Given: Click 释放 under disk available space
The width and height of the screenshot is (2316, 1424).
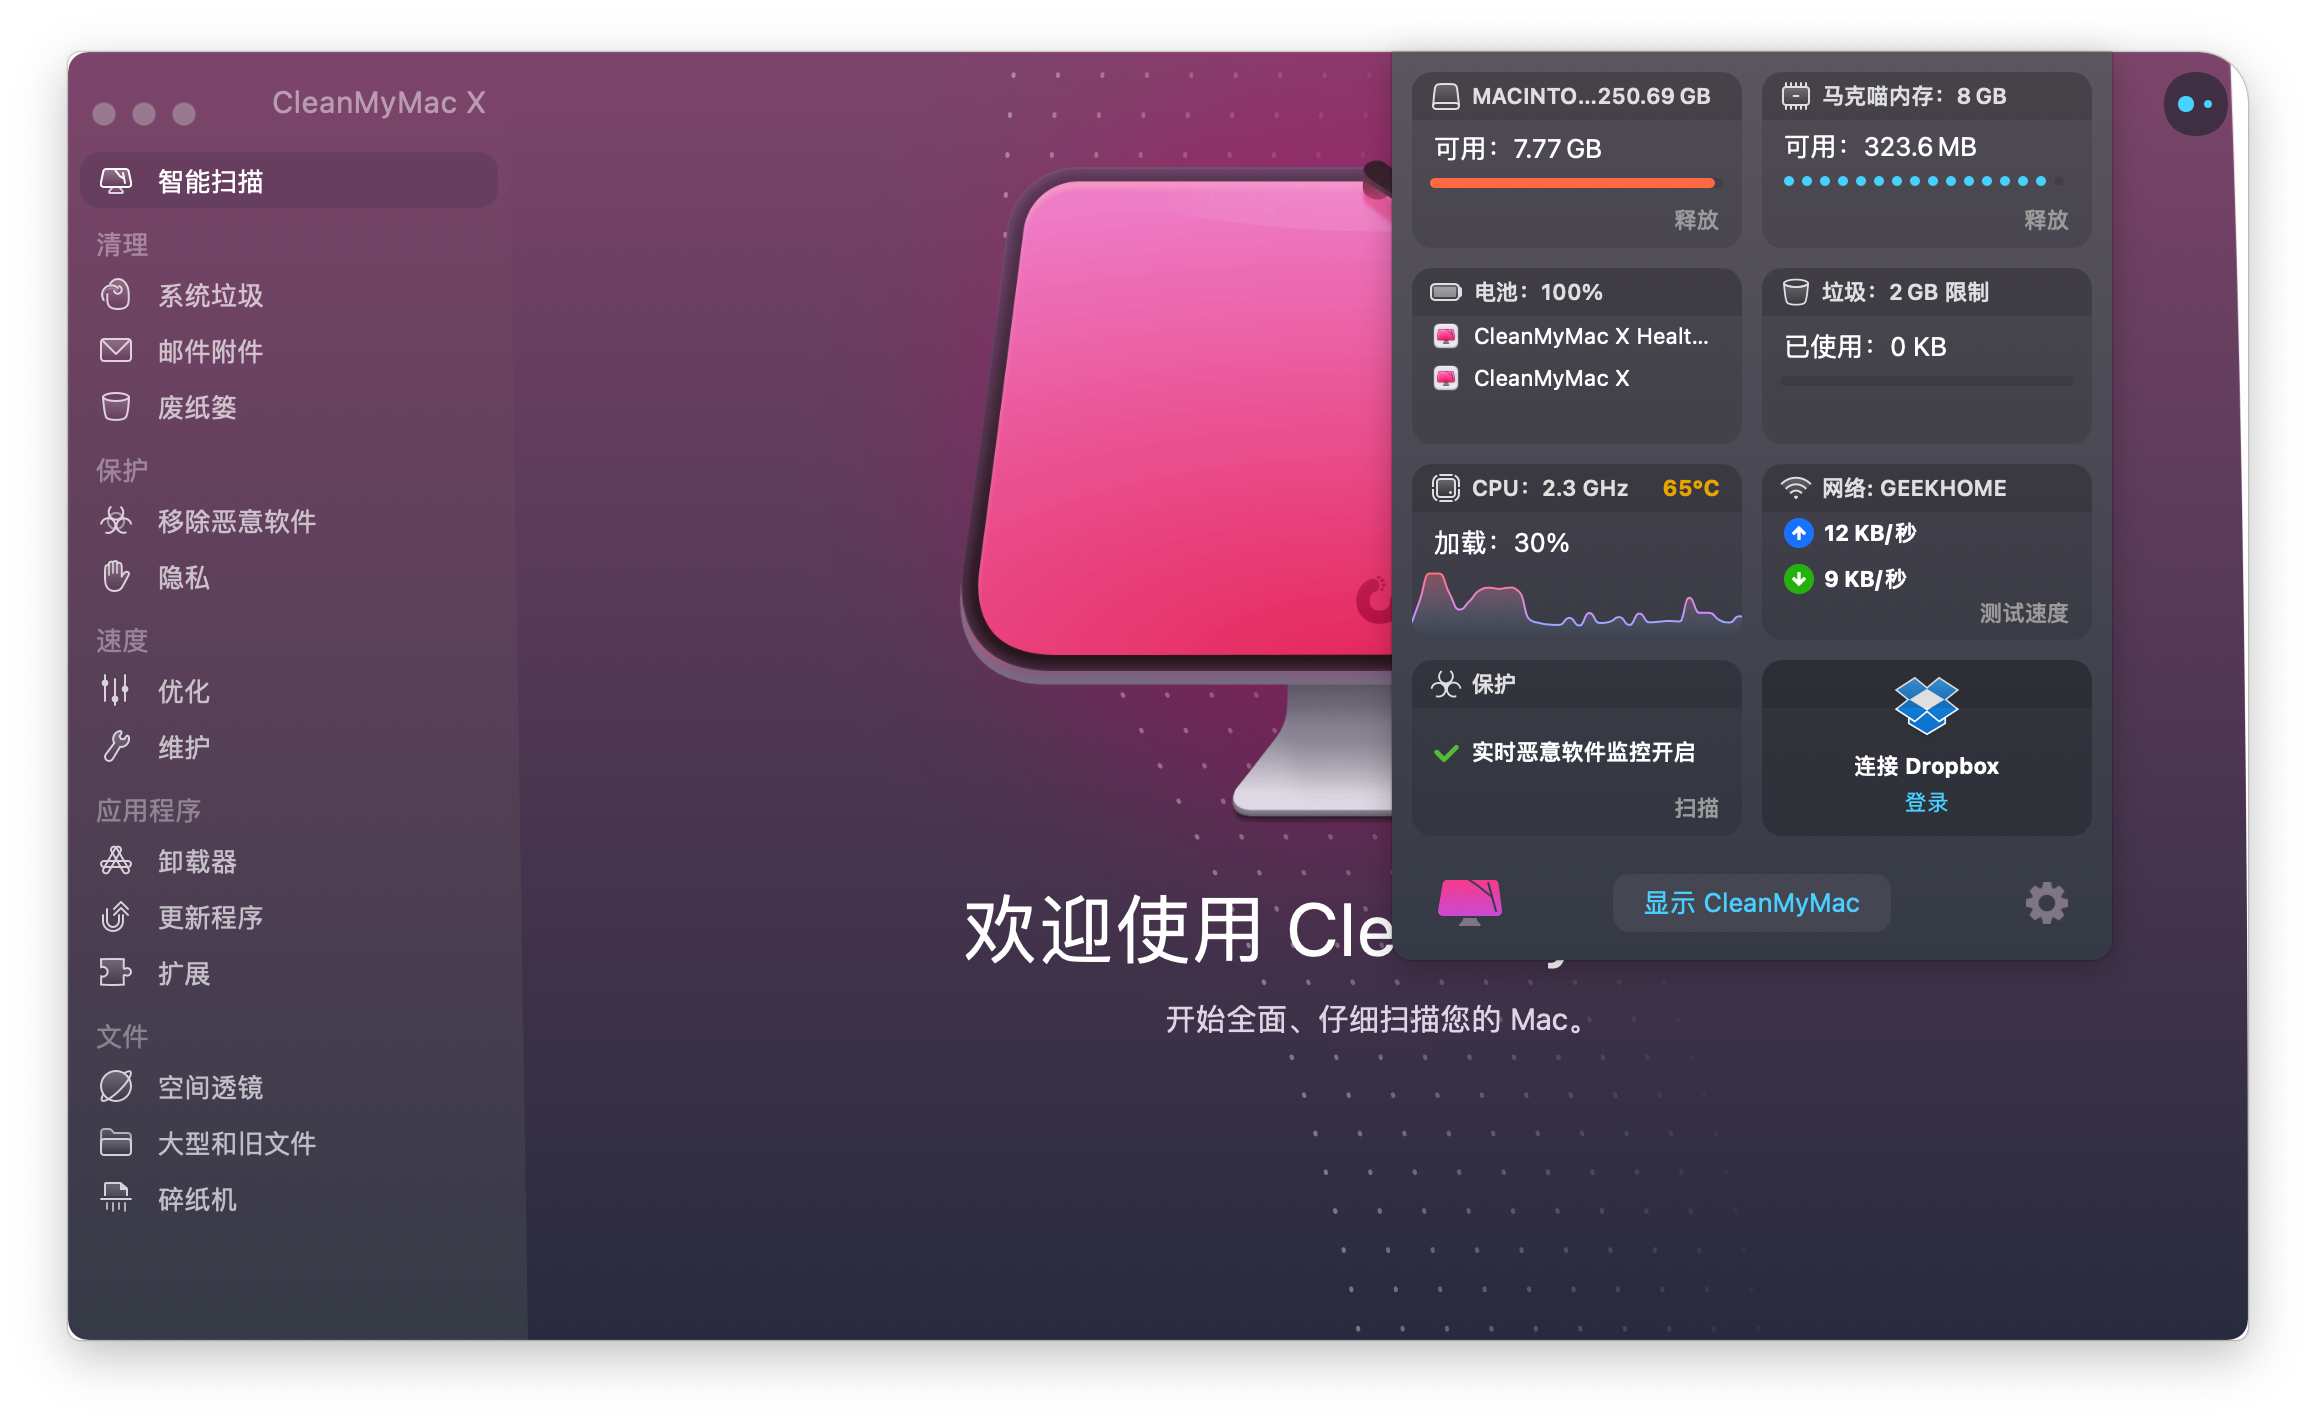Looking at the screenshot, I should tap(1696, 220).
